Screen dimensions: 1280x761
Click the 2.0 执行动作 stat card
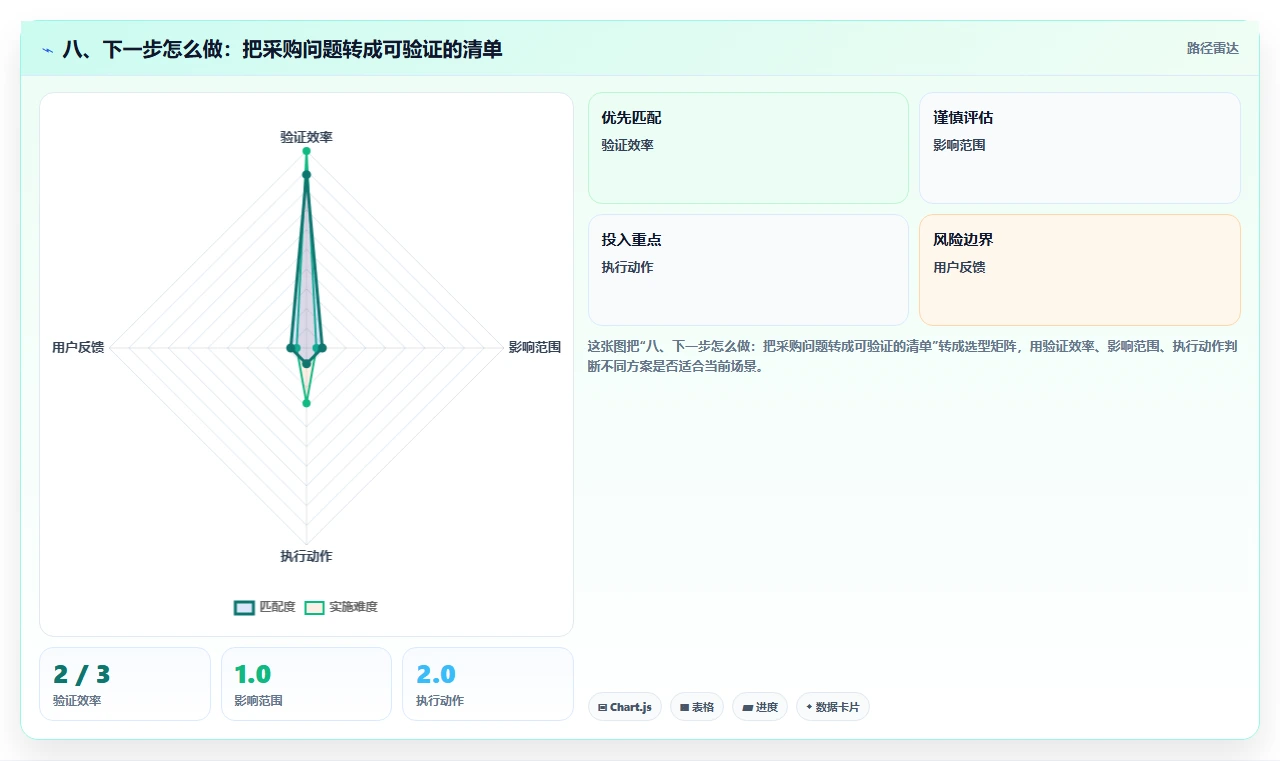[x=488, y=684]
